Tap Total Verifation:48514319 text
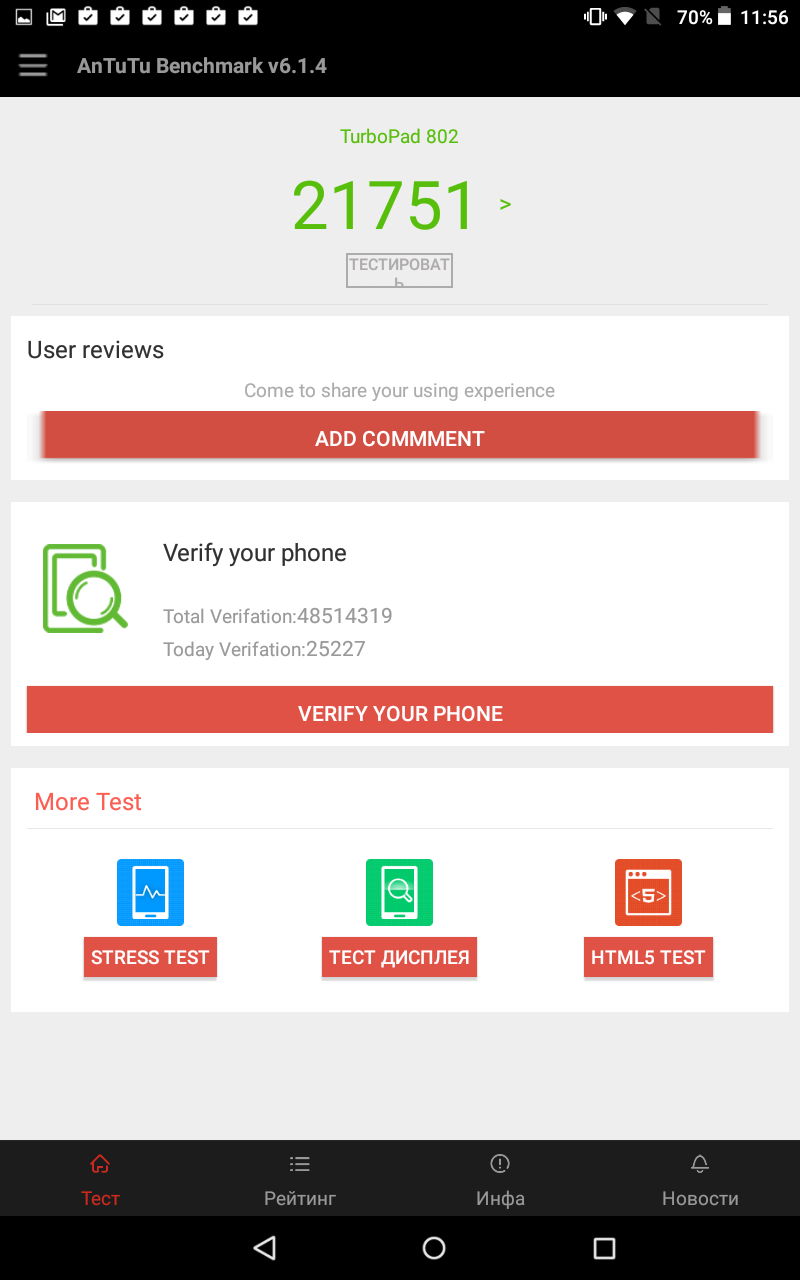 (278, 616)
